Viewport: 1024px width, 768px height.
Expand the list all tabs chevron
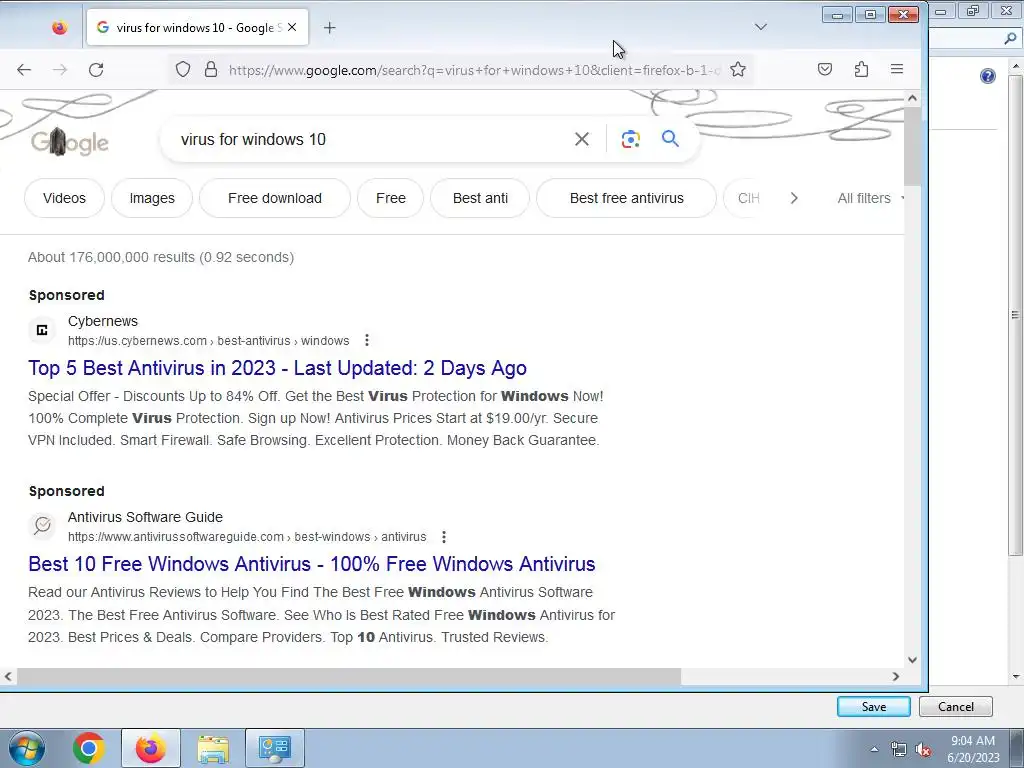click(x=761, y=27)
